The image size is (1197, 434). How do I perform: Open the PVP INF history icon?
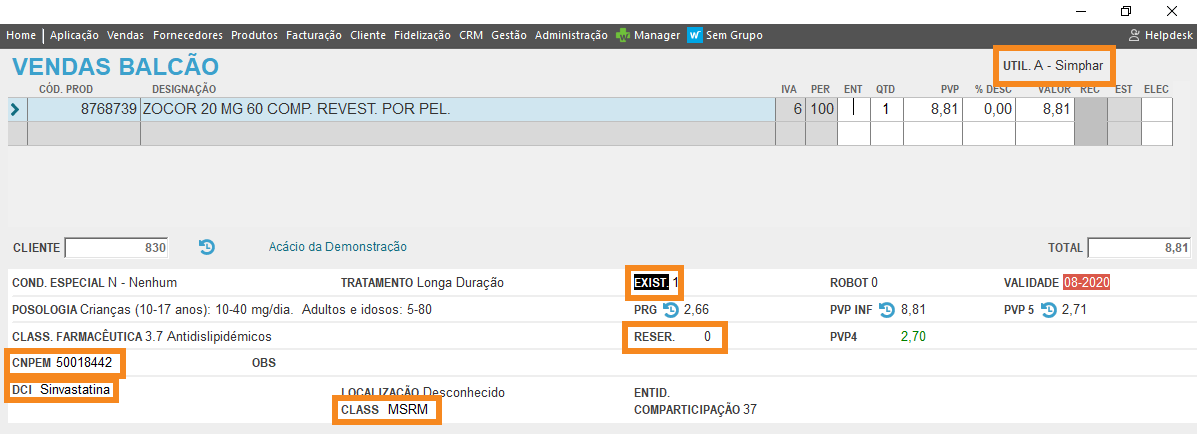[887, 310]
